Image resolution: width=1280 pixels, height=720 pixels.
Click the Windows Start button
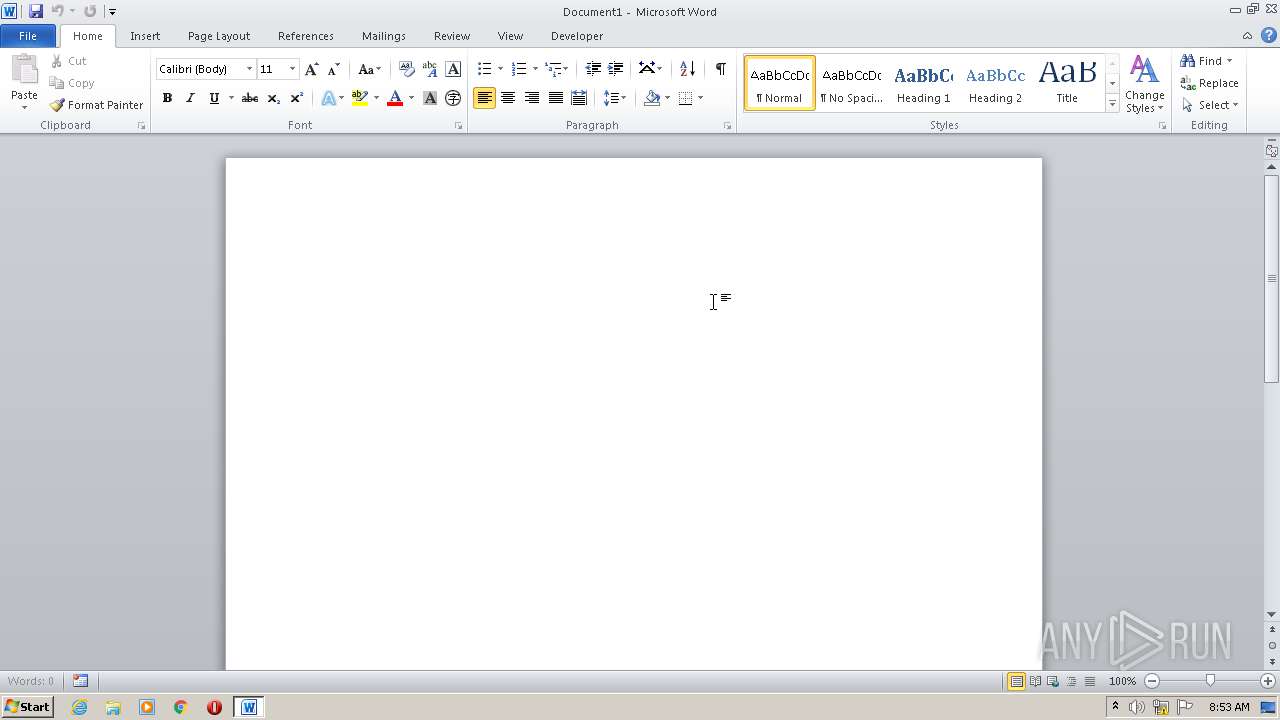27,707
